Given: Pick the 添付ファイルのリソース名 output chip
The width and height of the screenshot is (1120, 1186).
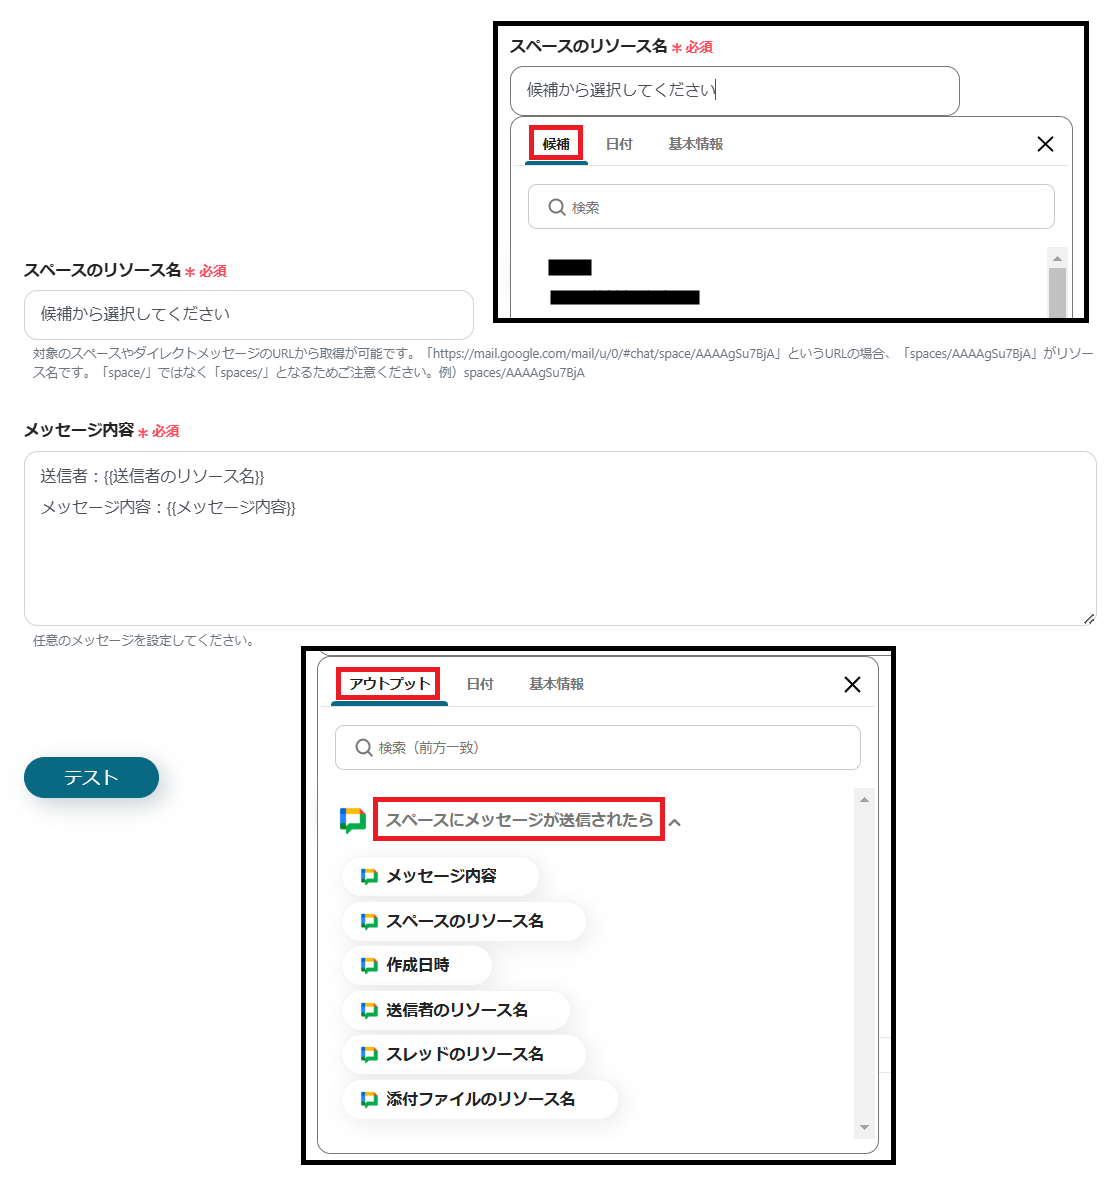Looking at the screenshot, I should [479, 1099].
